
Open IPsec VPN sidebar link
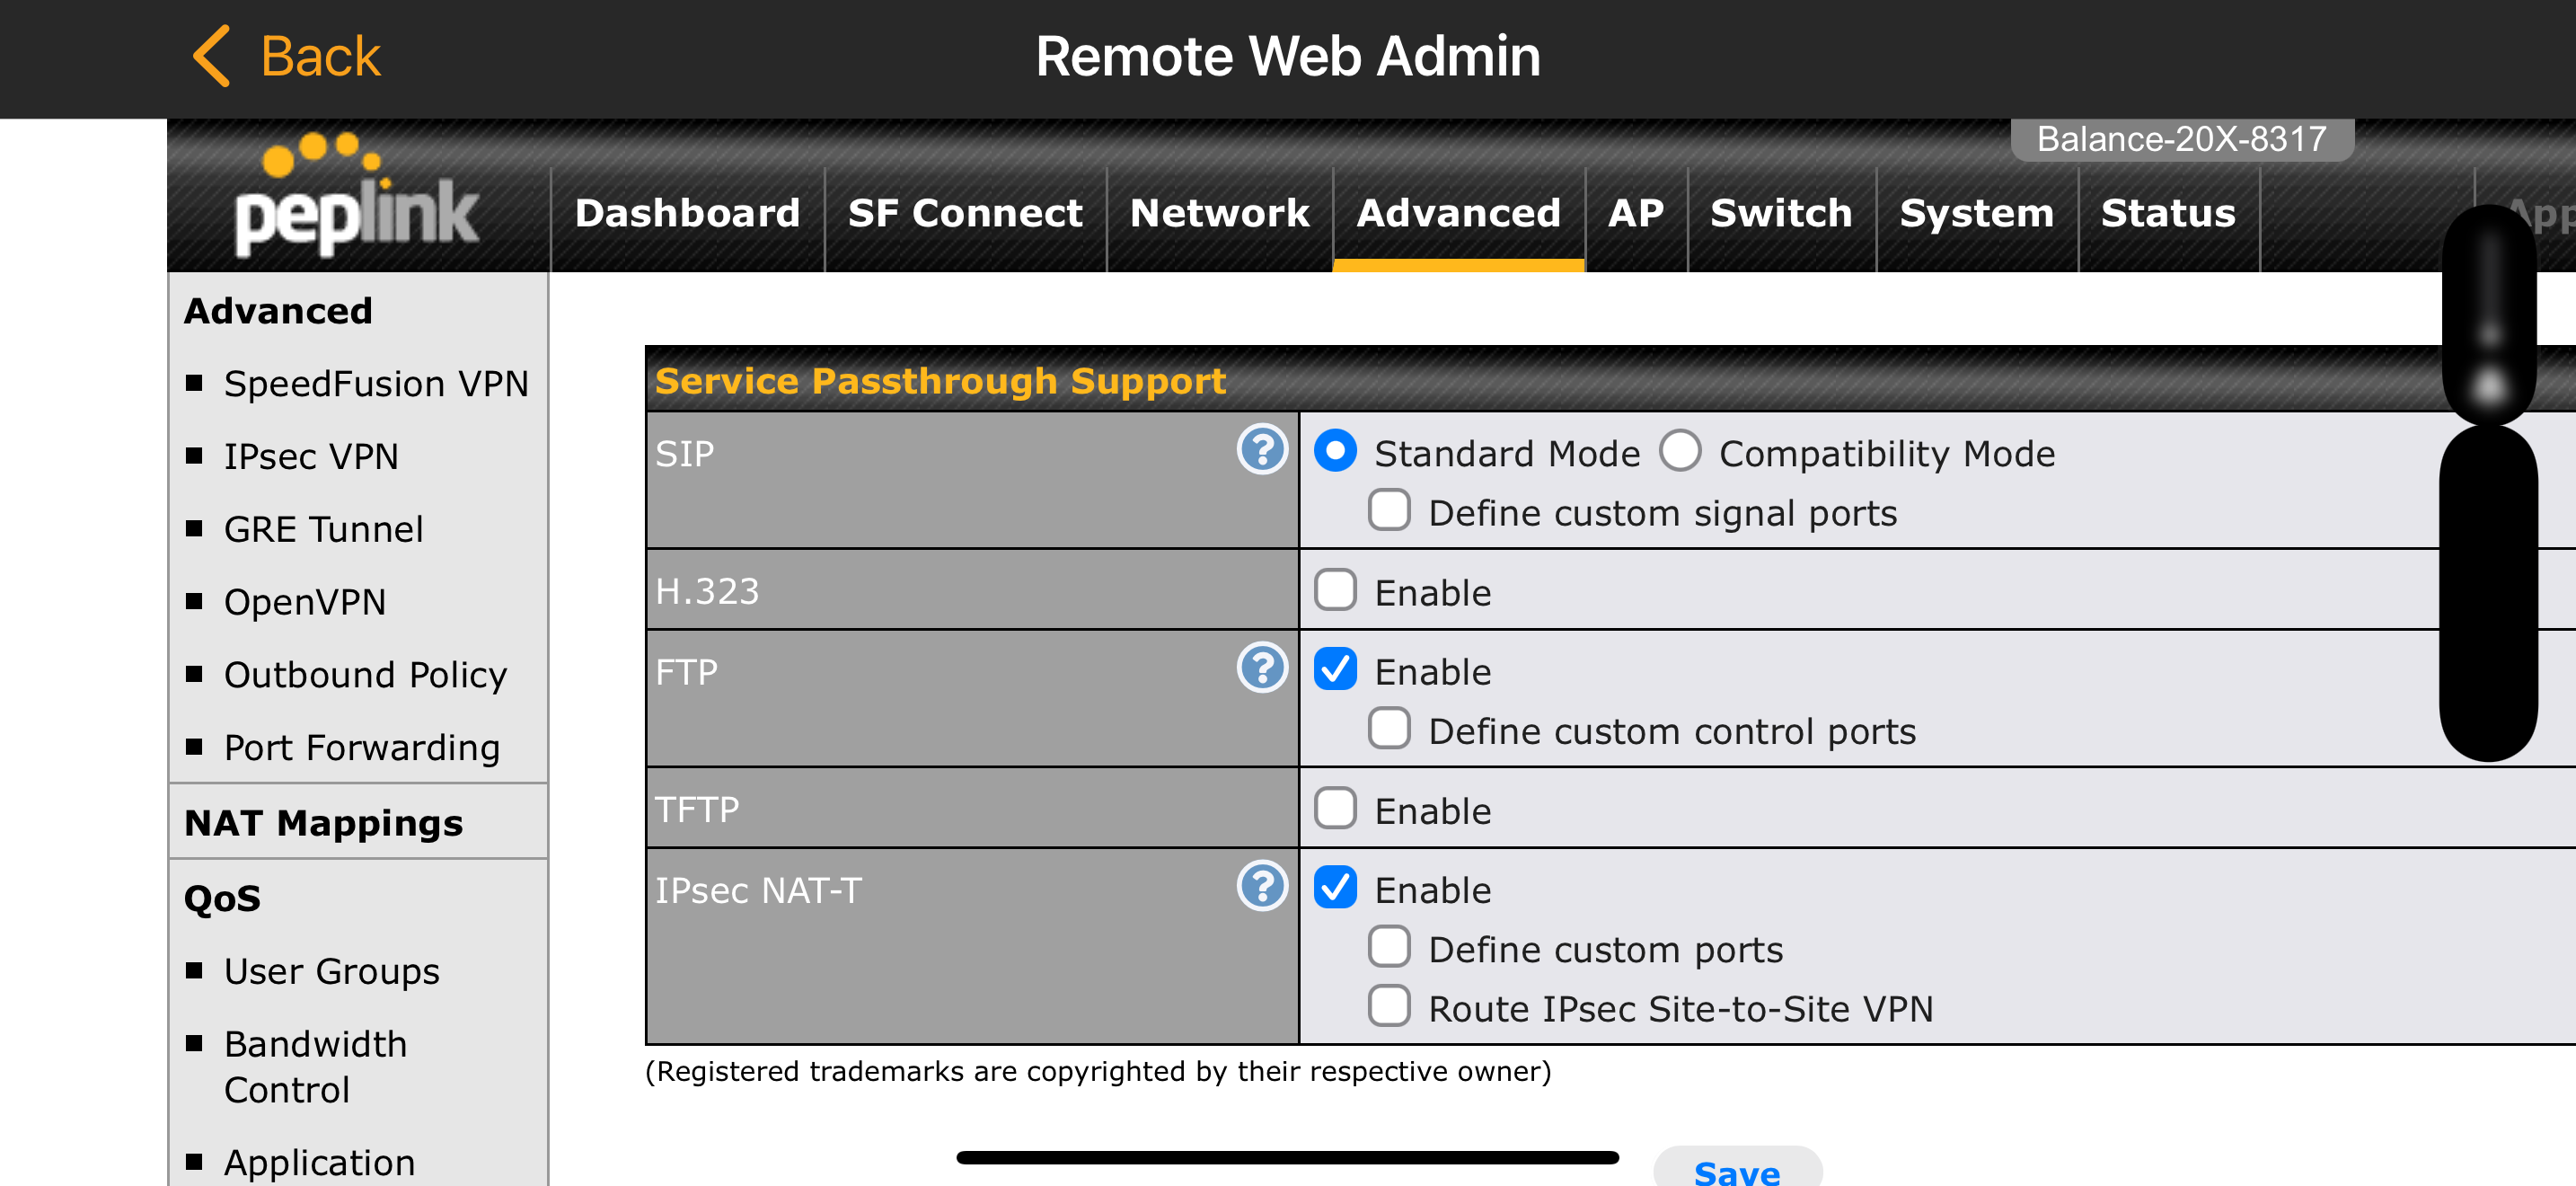[x=311, y=457]
